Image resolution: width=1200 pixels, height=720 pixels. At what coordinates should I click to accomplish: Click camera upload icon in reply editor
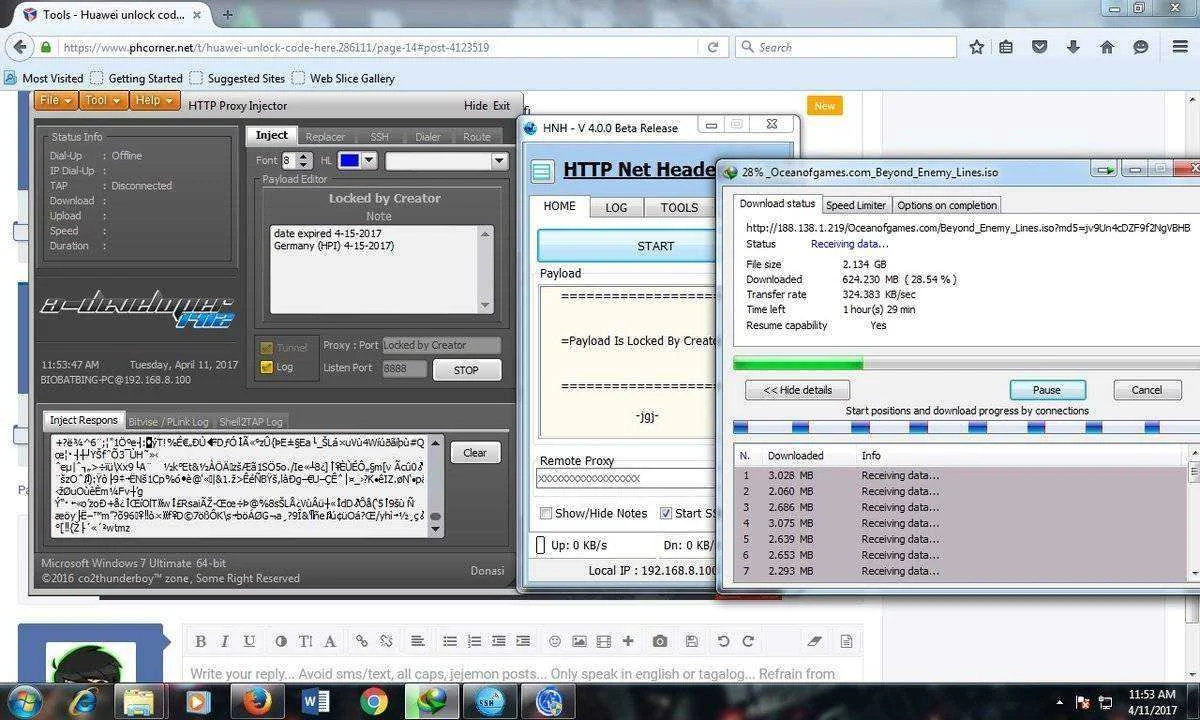point(660,641)
